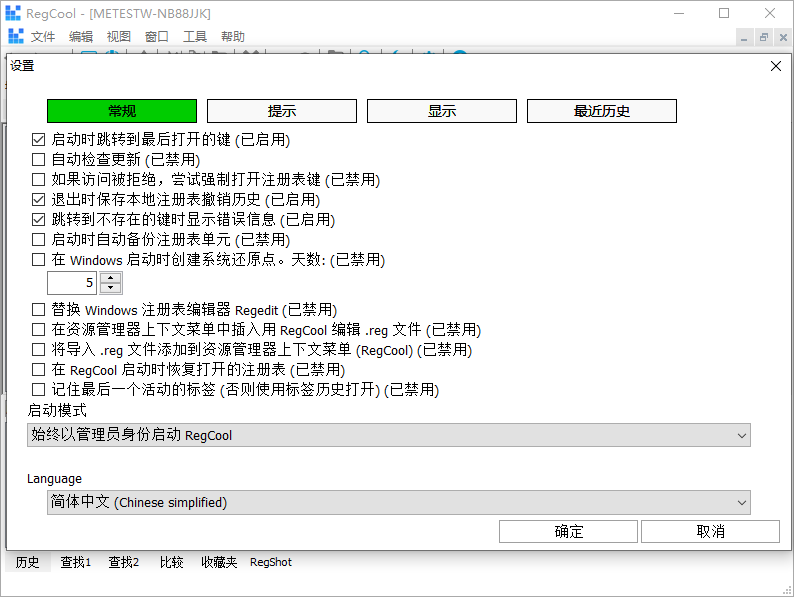Click the RegCool document icon beside the 文件 menu

pos(16,36)
